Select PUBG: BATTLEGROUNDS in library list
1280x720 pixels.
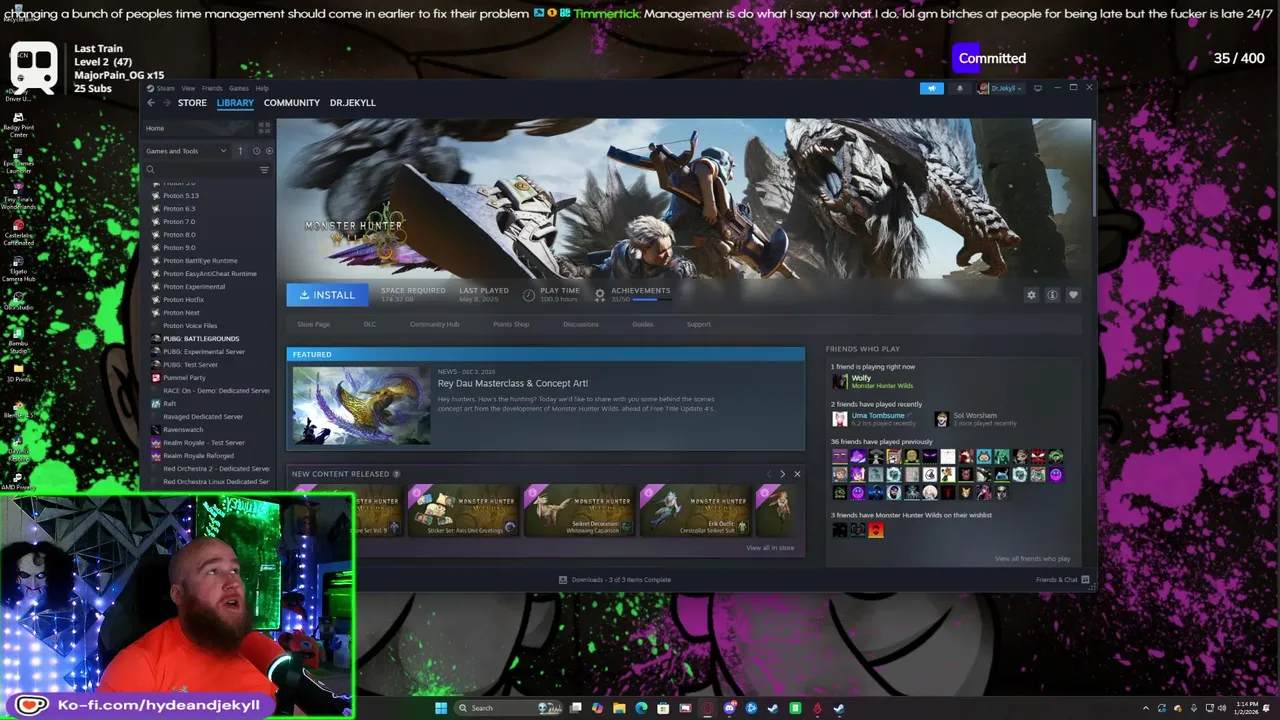coord(201,339)
